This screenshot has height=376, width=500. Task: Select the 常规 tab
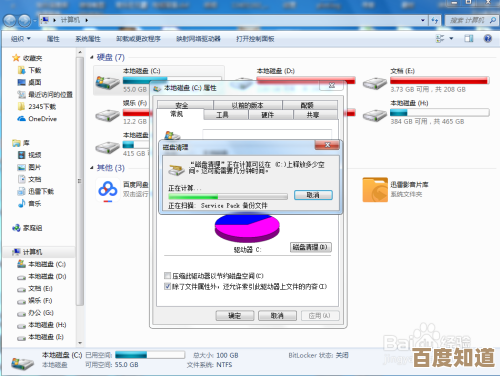coord(177,114)
